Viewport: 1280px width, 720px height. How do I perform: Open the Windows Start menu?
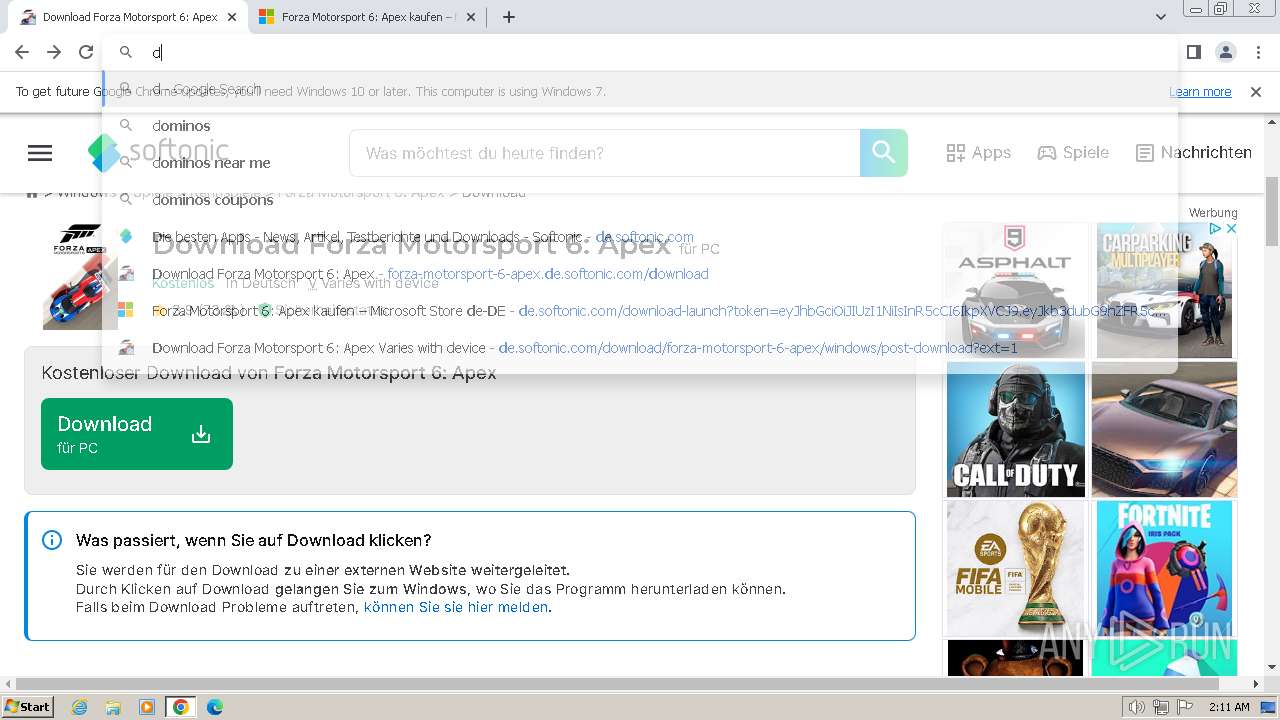click(x=28, y=707)
